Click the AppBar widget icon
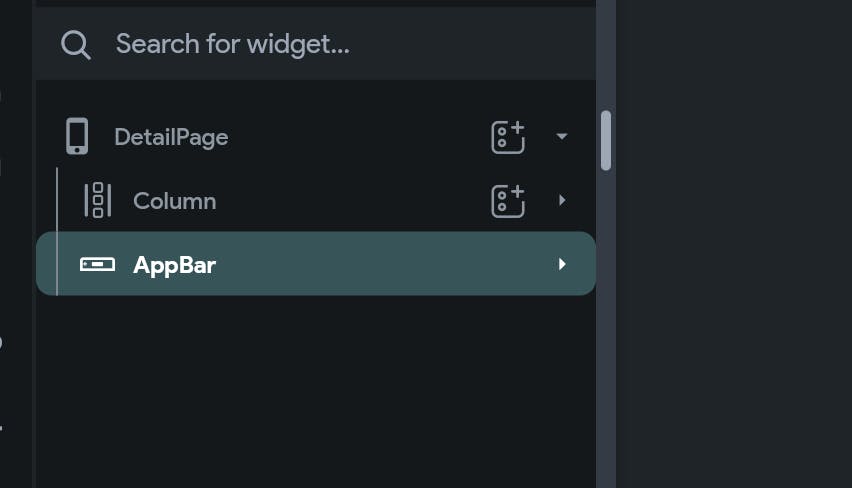 point(97,265)
